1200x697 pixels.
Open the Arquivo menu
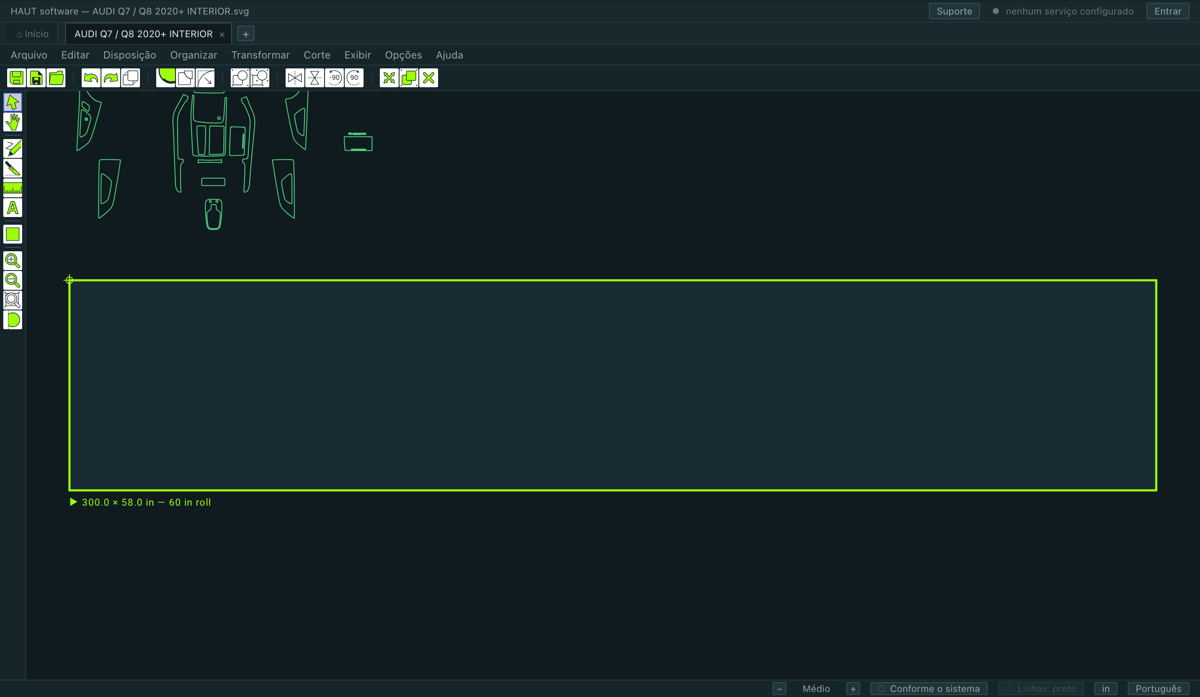pyautogui.click(x=29, y=55)
